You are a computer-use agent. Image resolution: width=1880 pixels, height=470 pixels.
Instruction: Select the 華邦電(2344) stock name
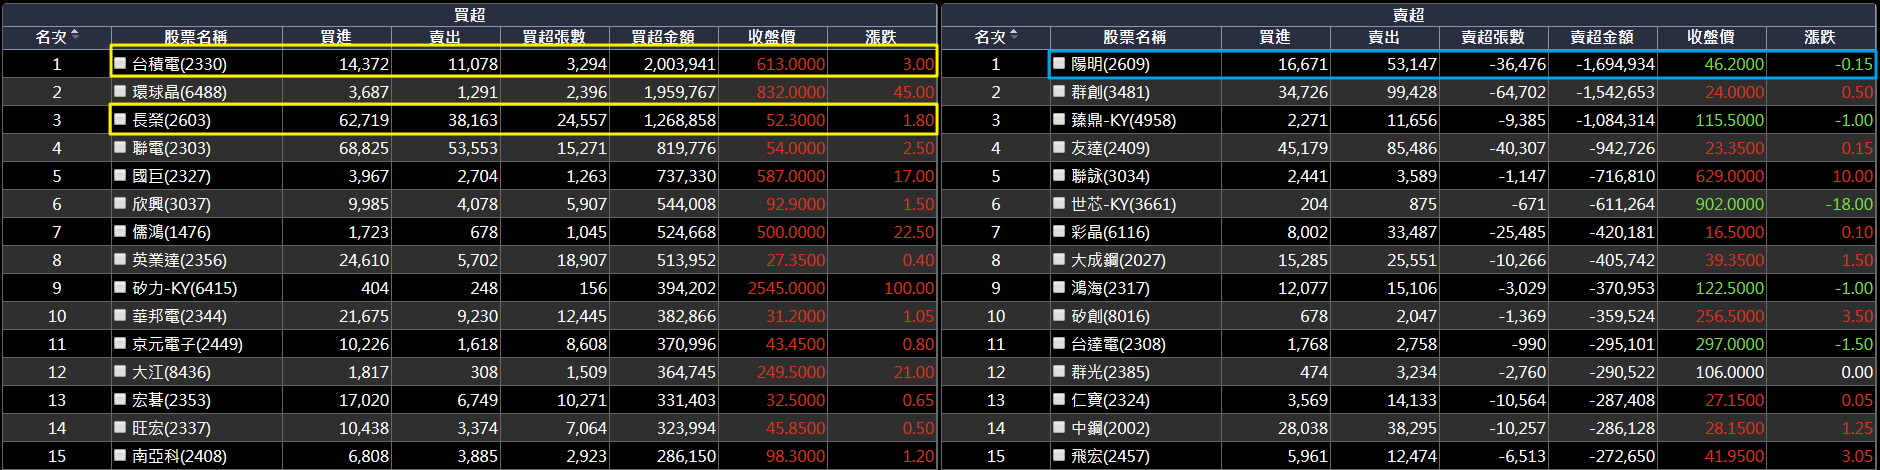coord(179,316)
